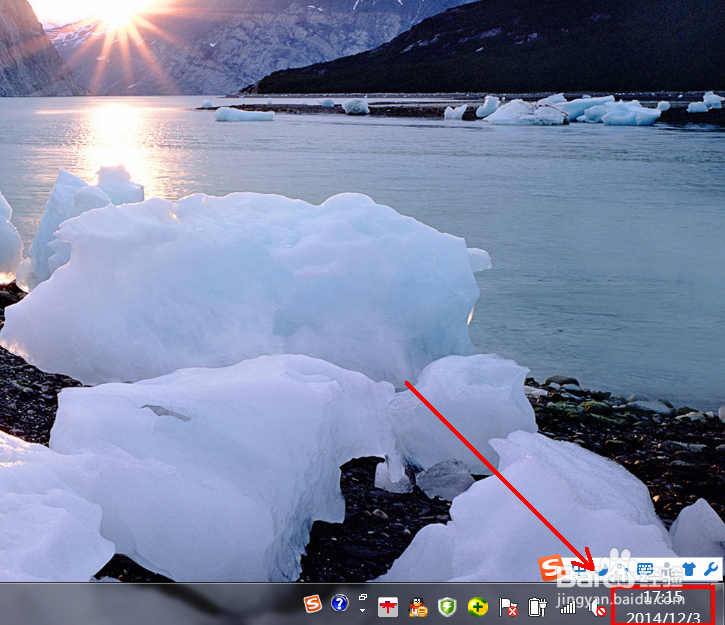Open the network signal bars icon
Image resolution: width=725 pixels, height=625 pixels.
(x=568, y=607)
